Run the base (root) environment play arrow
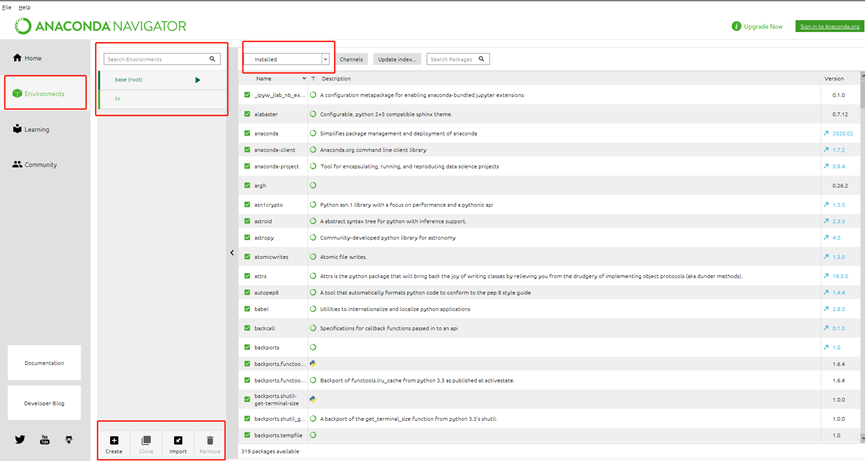The height and width of the screenshot is (461, 865). point(197,80)
